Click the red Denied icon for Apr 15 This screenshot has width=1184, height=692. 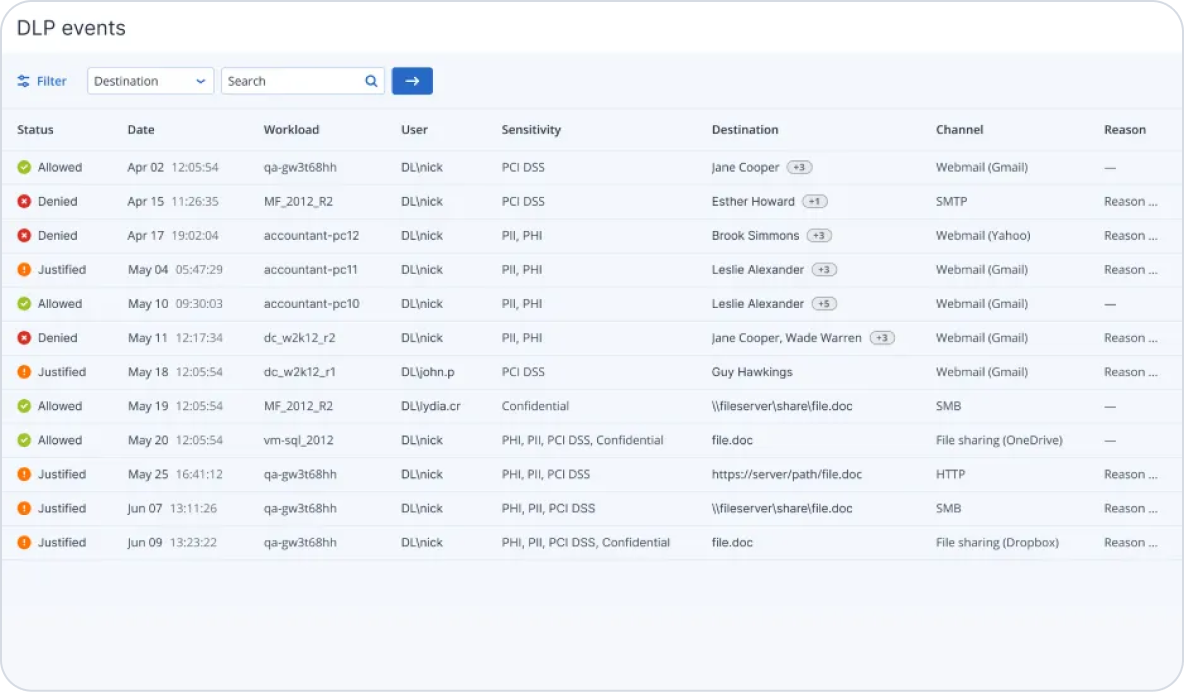click(24, 202)
